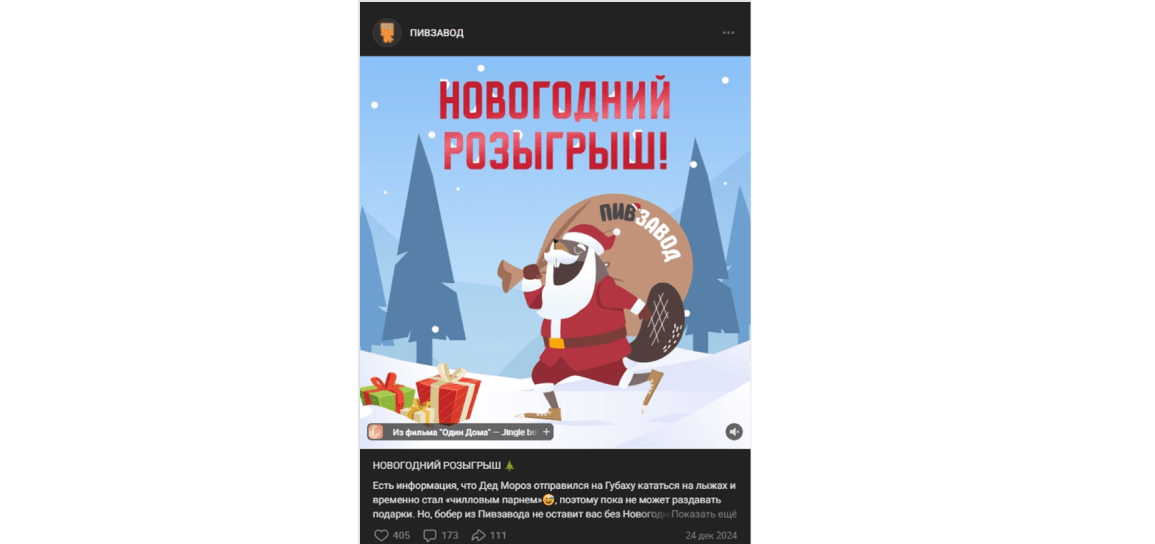Image resolution: width=1155 pixels, height=544 pixels.
Task: Click the gift boxes in the picture
Action: click(420, 395)
